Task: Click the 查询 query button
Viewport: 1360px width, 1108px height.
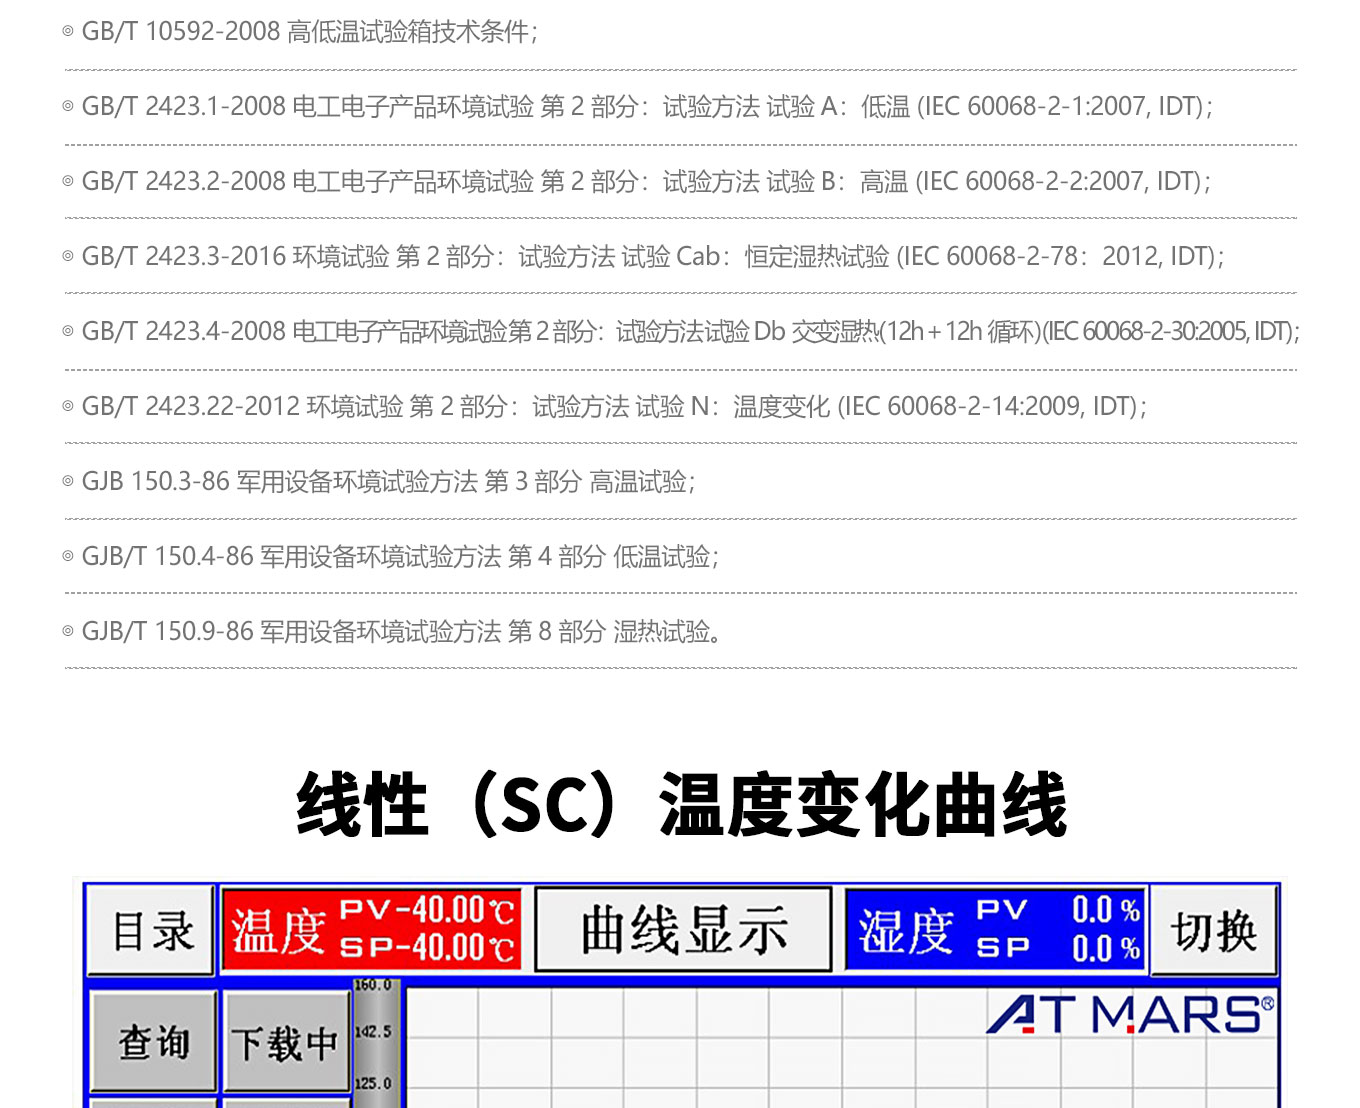Action: [x=154, y=1042]
